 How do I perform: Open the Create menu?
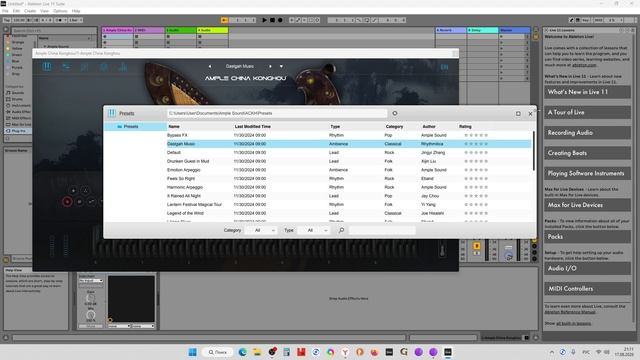click(x=30, y=11)
